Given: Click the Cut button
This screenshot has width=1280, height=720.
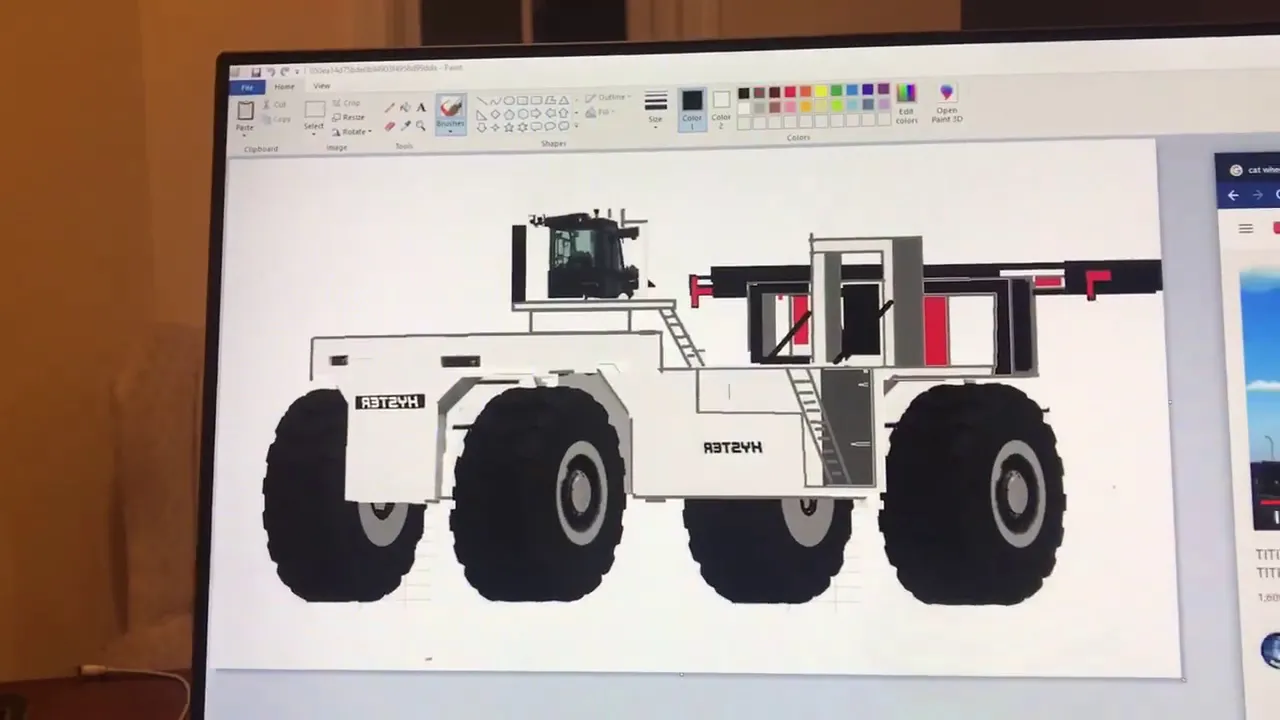Looking at the screenshot, I should (273, 105).
